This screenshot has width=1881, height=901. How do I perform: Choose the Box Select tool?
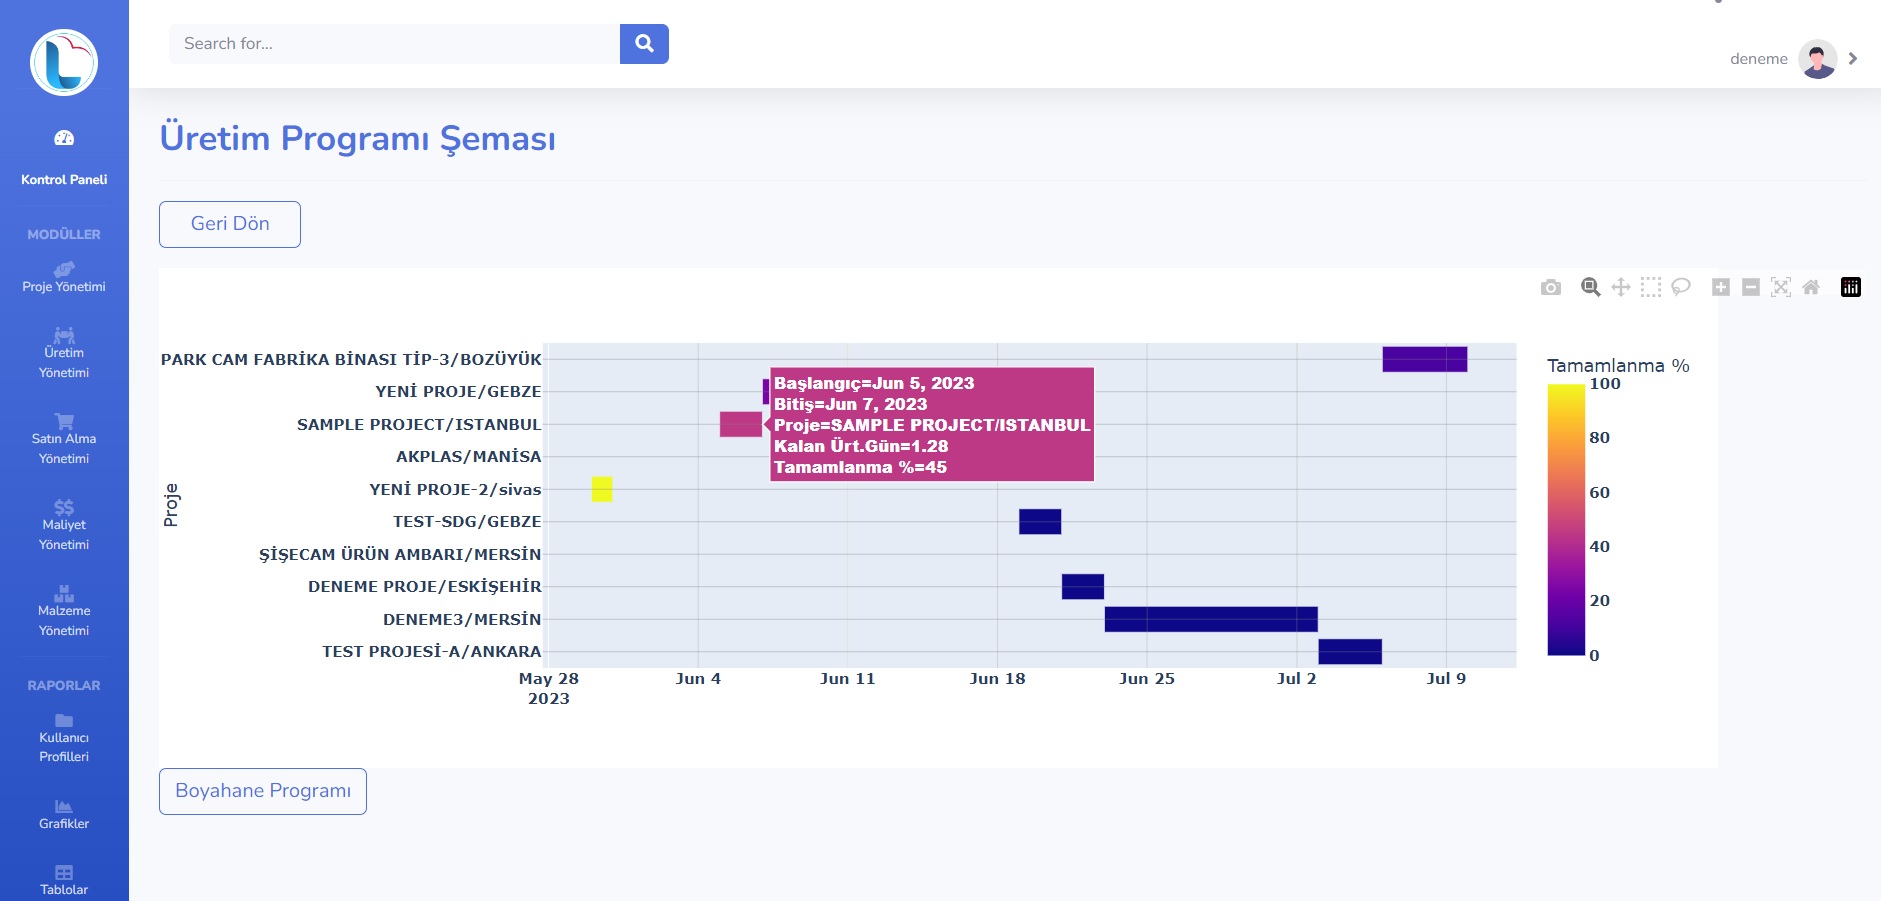(1651, 288)
